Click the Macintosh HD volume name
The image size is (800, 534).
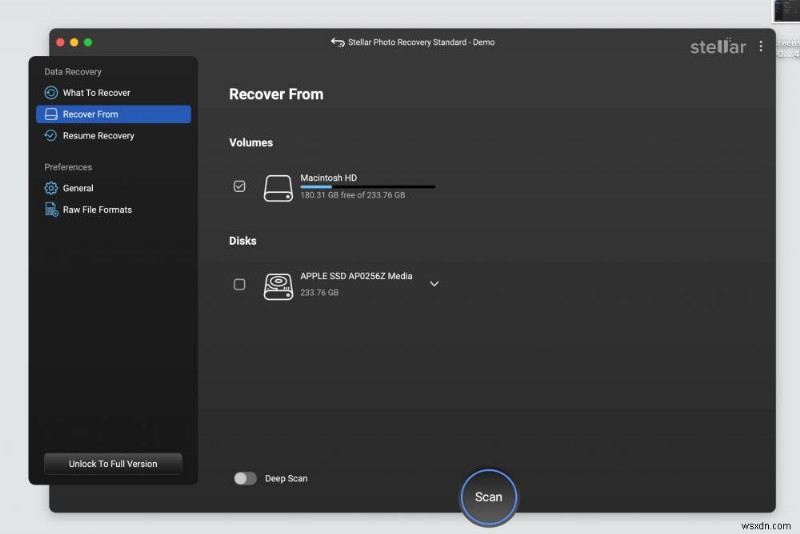tap(329, 178)
